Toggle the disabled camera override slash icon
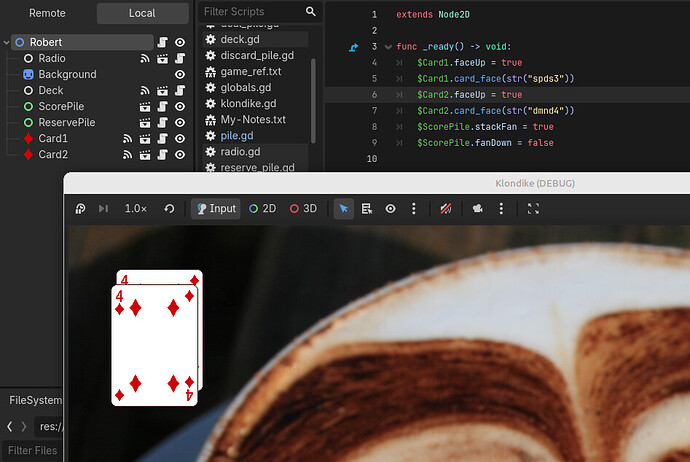The image size is (690, 462). (446, 209)
